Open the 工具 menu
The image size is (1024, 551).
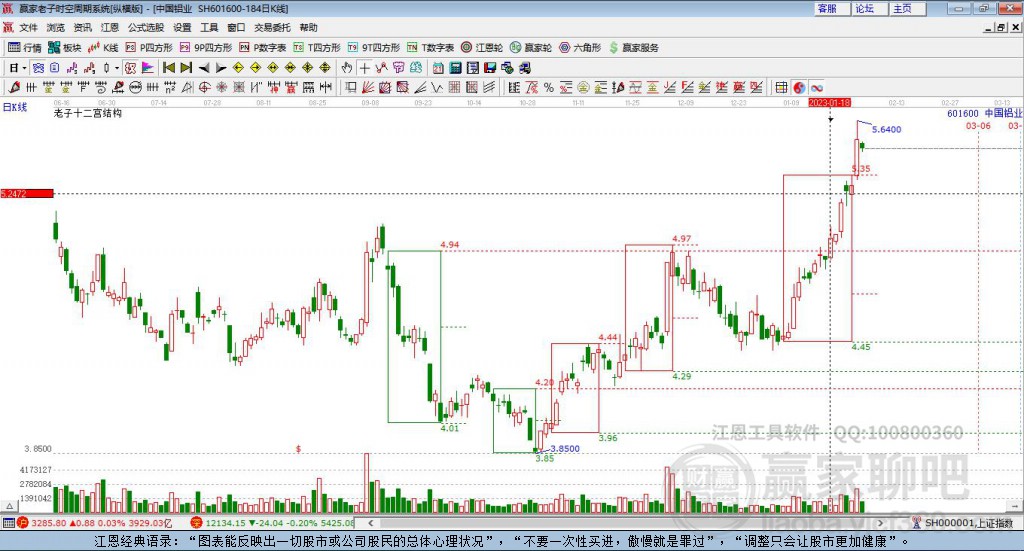click(209, 27)
